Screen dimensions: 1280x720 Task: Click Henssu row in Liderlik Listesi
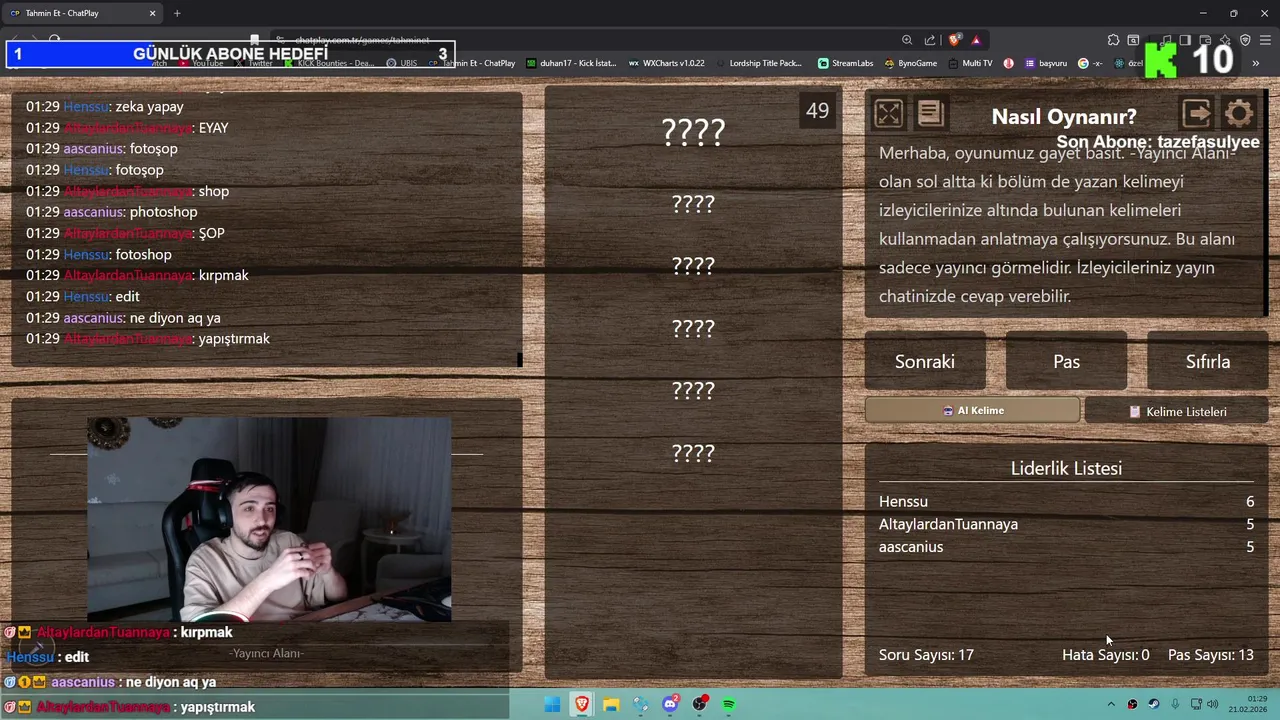[x=1066, y=501]
